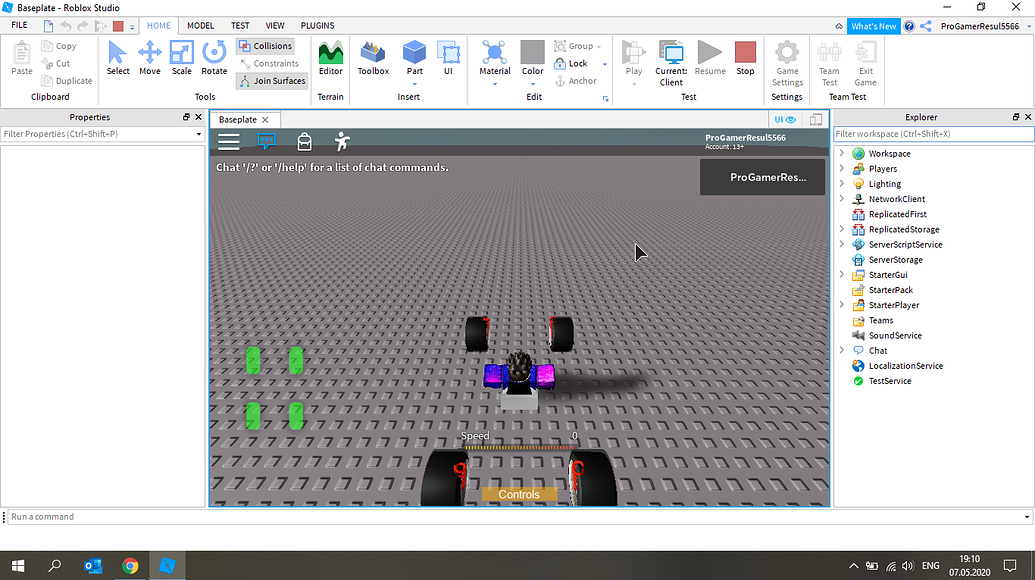1035x580 pixels.
Task: Open the in-game emotes icon
Action: [x=342, y=141]
